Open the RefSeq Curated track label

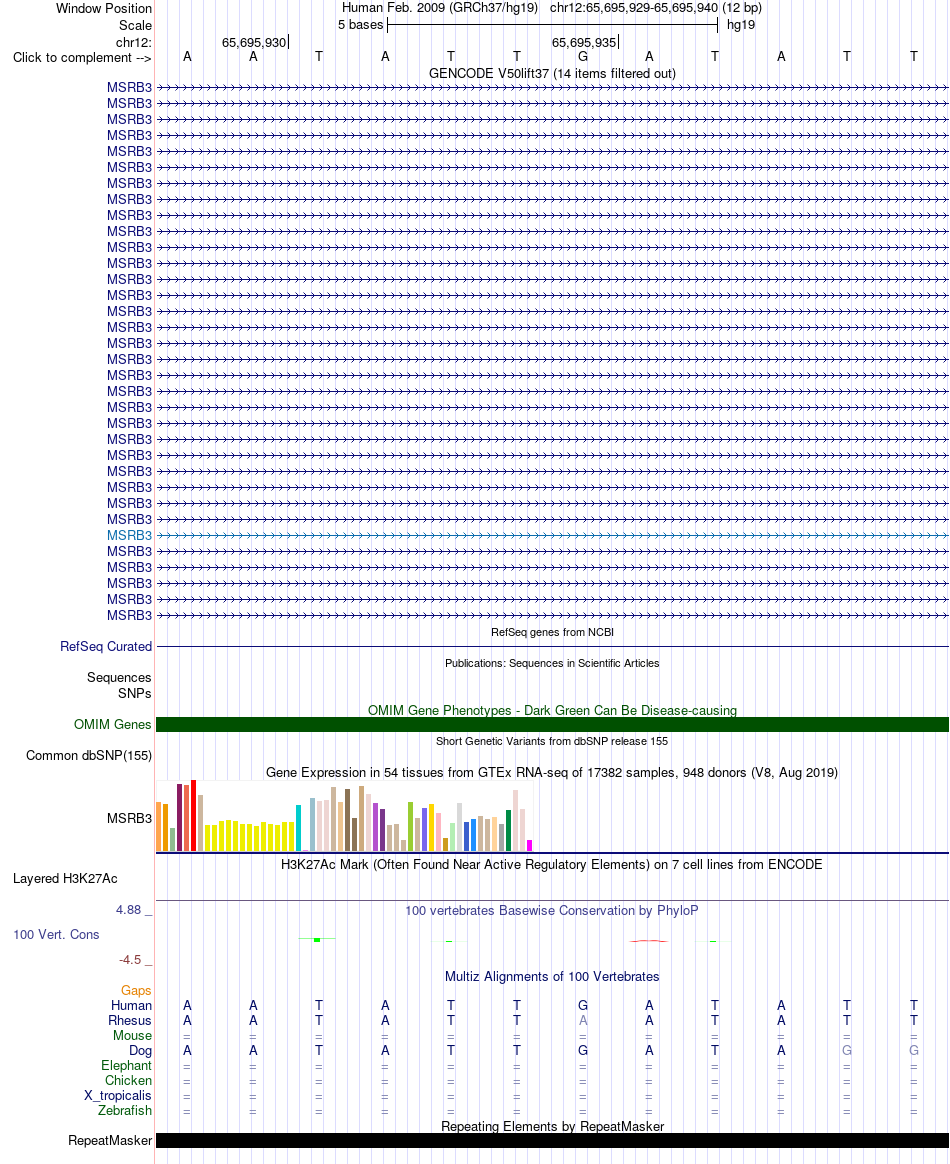[x=106, y=647]
